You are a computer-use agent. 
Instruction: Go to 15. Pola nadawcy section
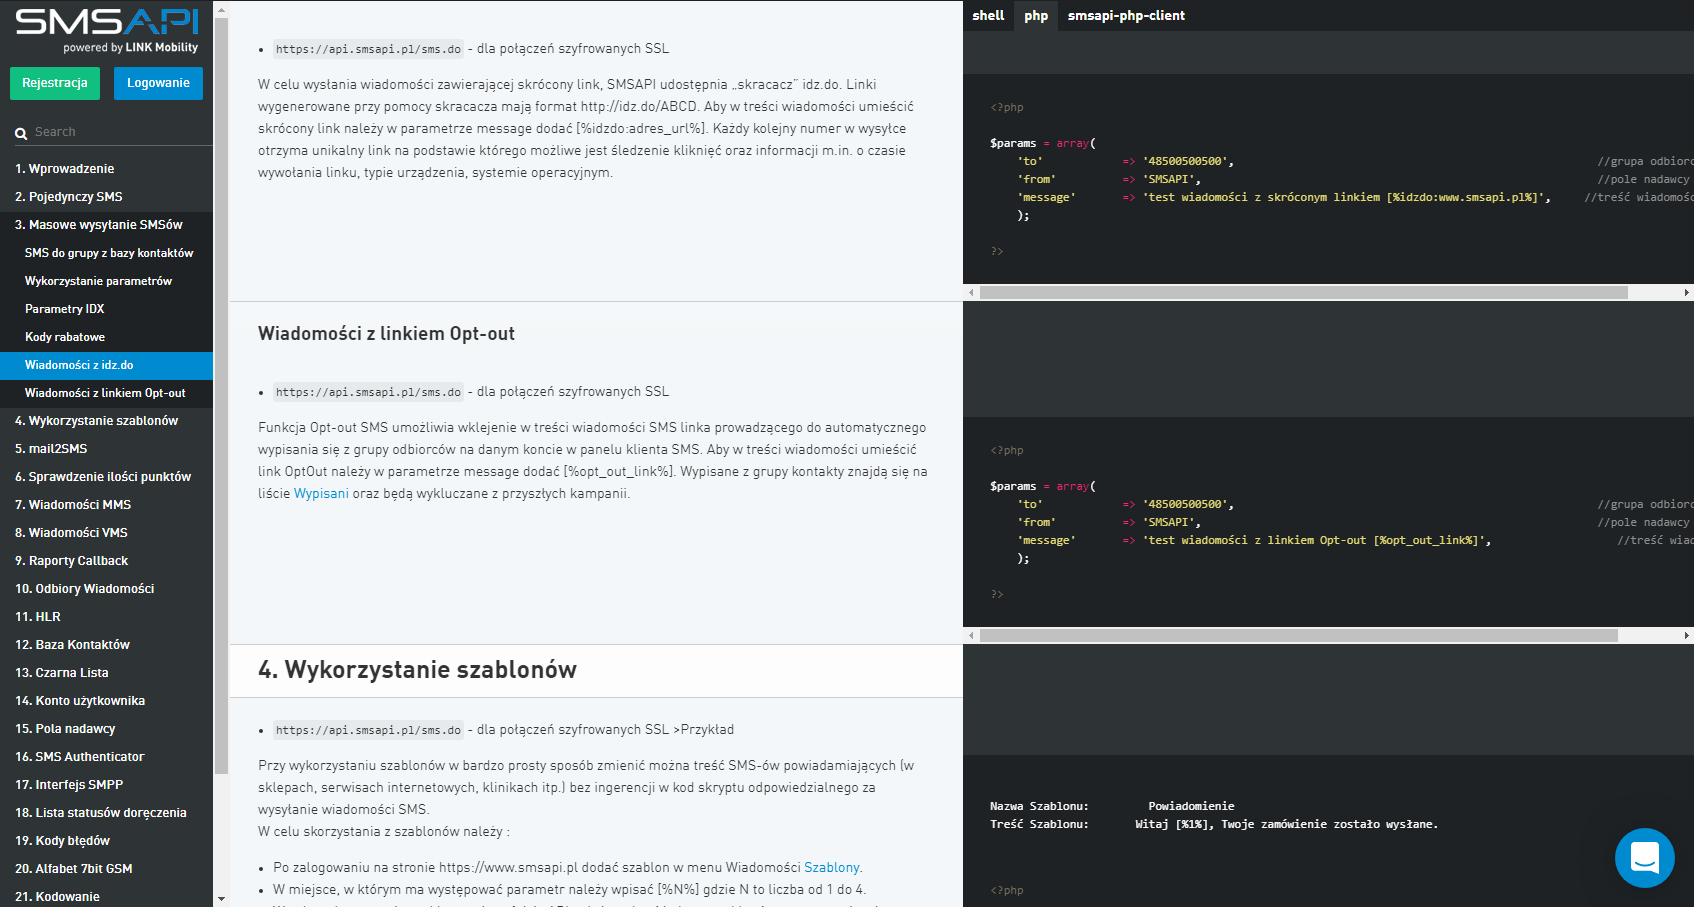(106, 729)
